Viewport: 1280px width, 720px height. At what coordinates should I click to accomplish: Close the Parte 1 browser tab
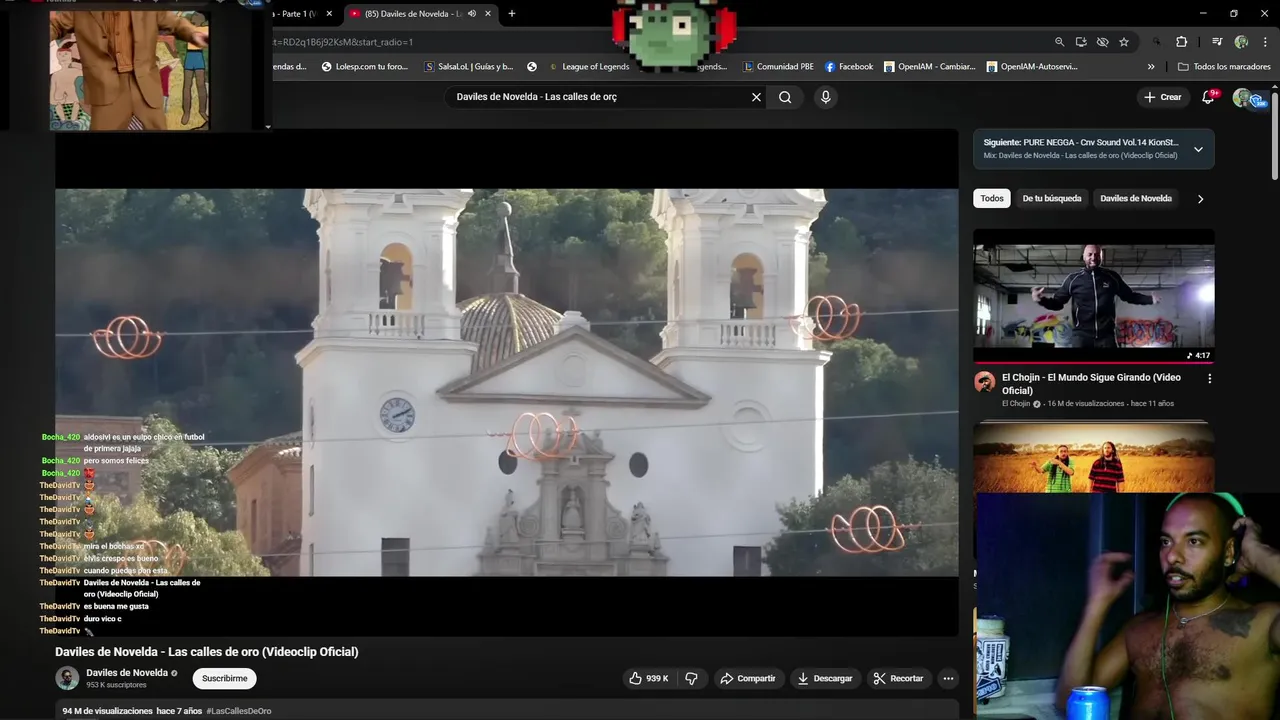(328, 13)
